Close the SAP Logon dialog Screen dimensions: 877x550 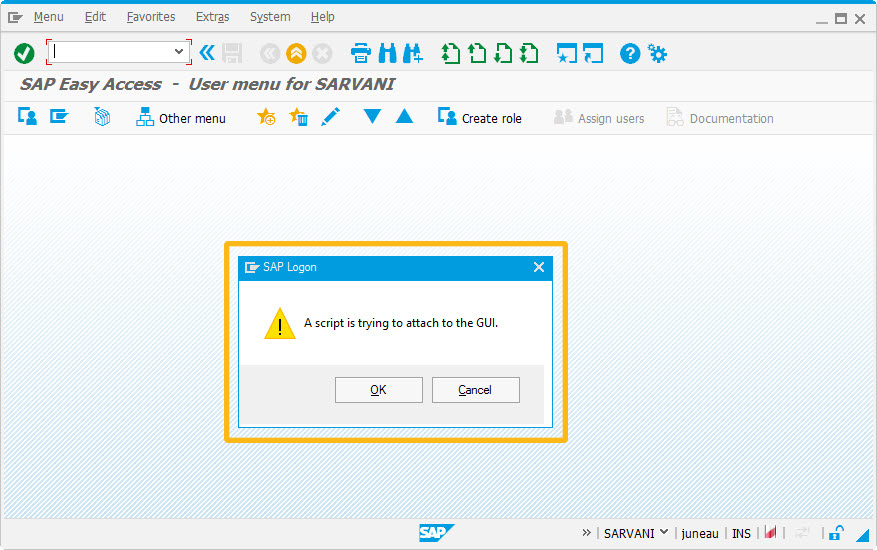point(539,267)
